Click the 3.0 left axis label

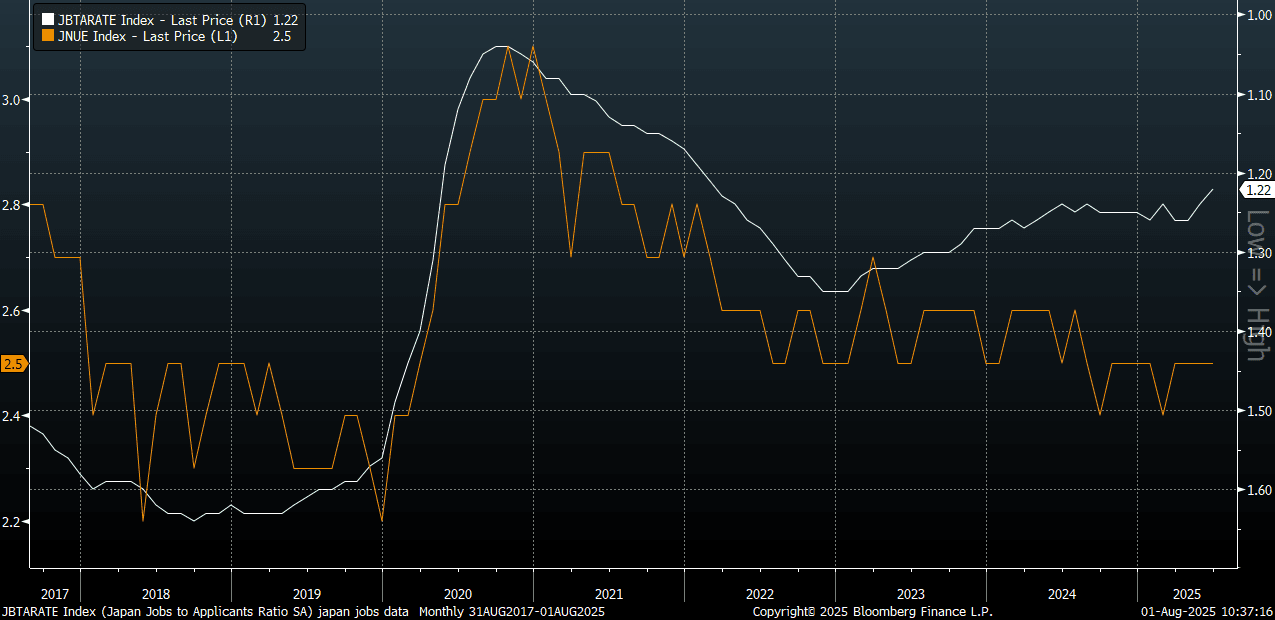pyautogui.click(x=13, y=99)
